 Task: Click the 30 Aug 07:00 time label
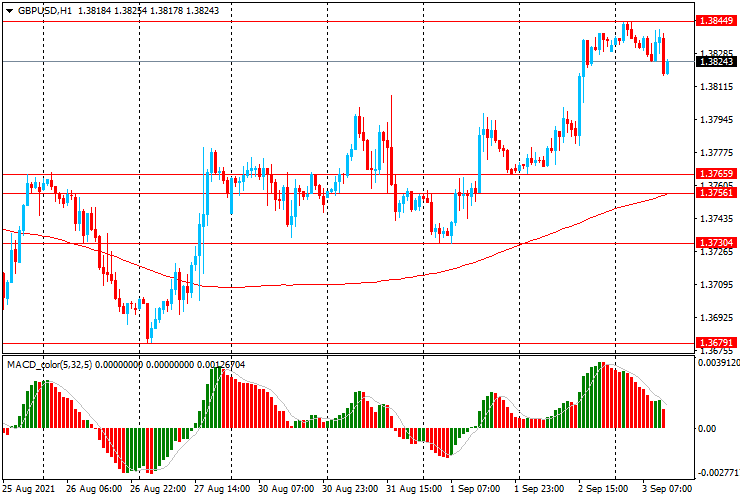point(286,489)
